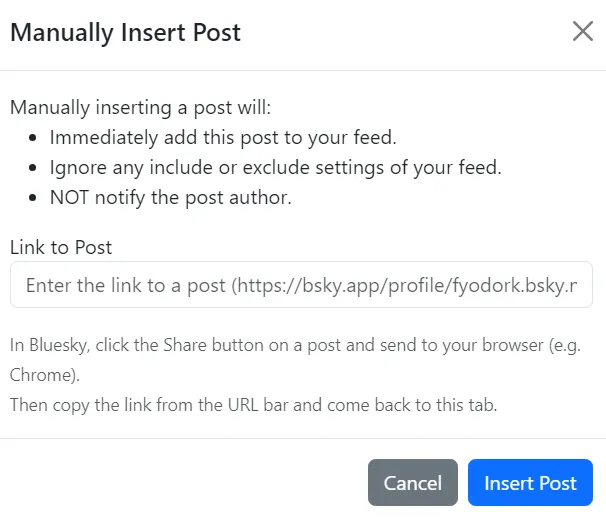Click the word "Chrome)." in the hint
Screen dimensions: 606x518
(x=45, y=376)
